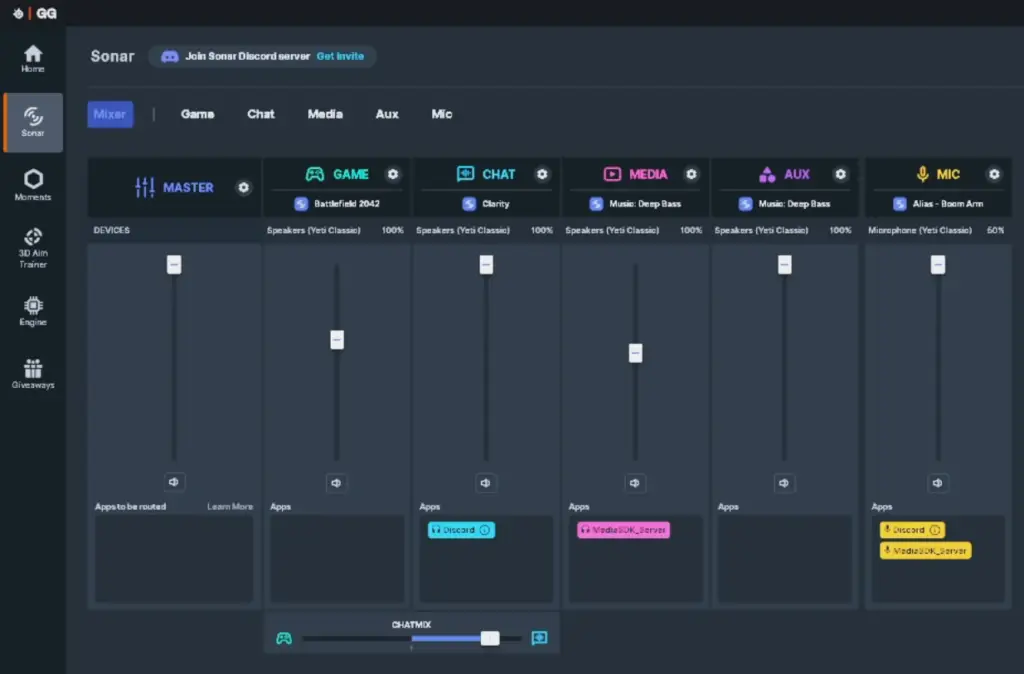The height and width of the screenshot is (674, 1024).
Task: Open Media channel settings gear
Action: 691,174
